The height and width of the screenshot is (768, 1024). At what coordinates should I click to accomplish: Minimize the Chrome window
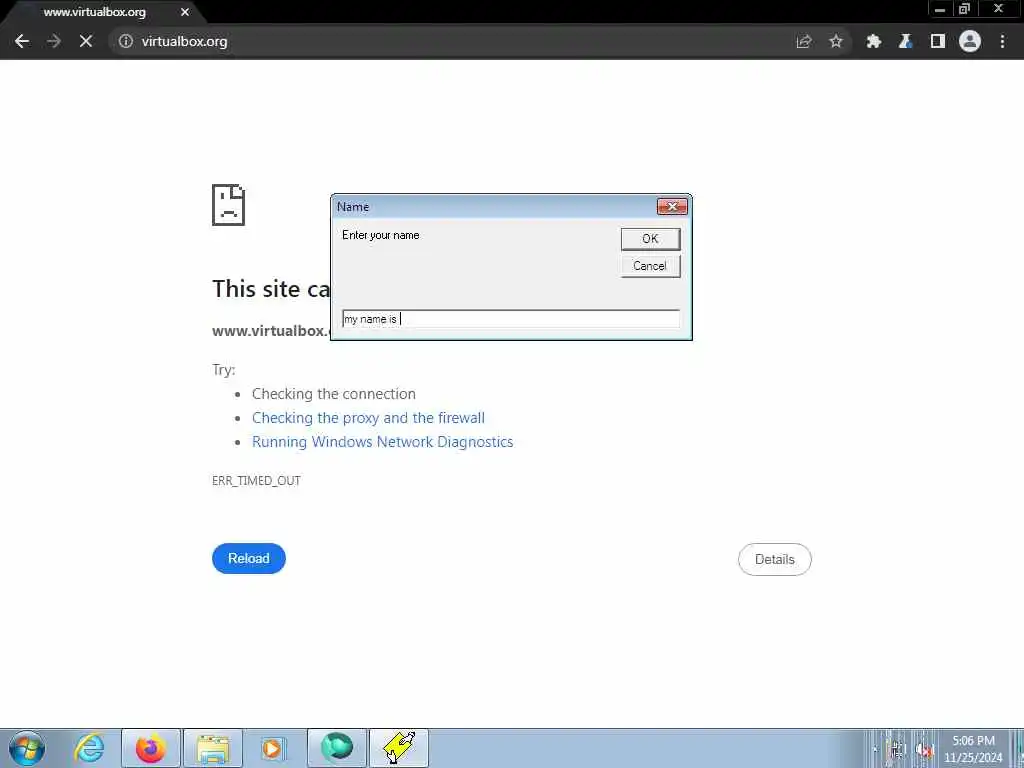[940, 9]
